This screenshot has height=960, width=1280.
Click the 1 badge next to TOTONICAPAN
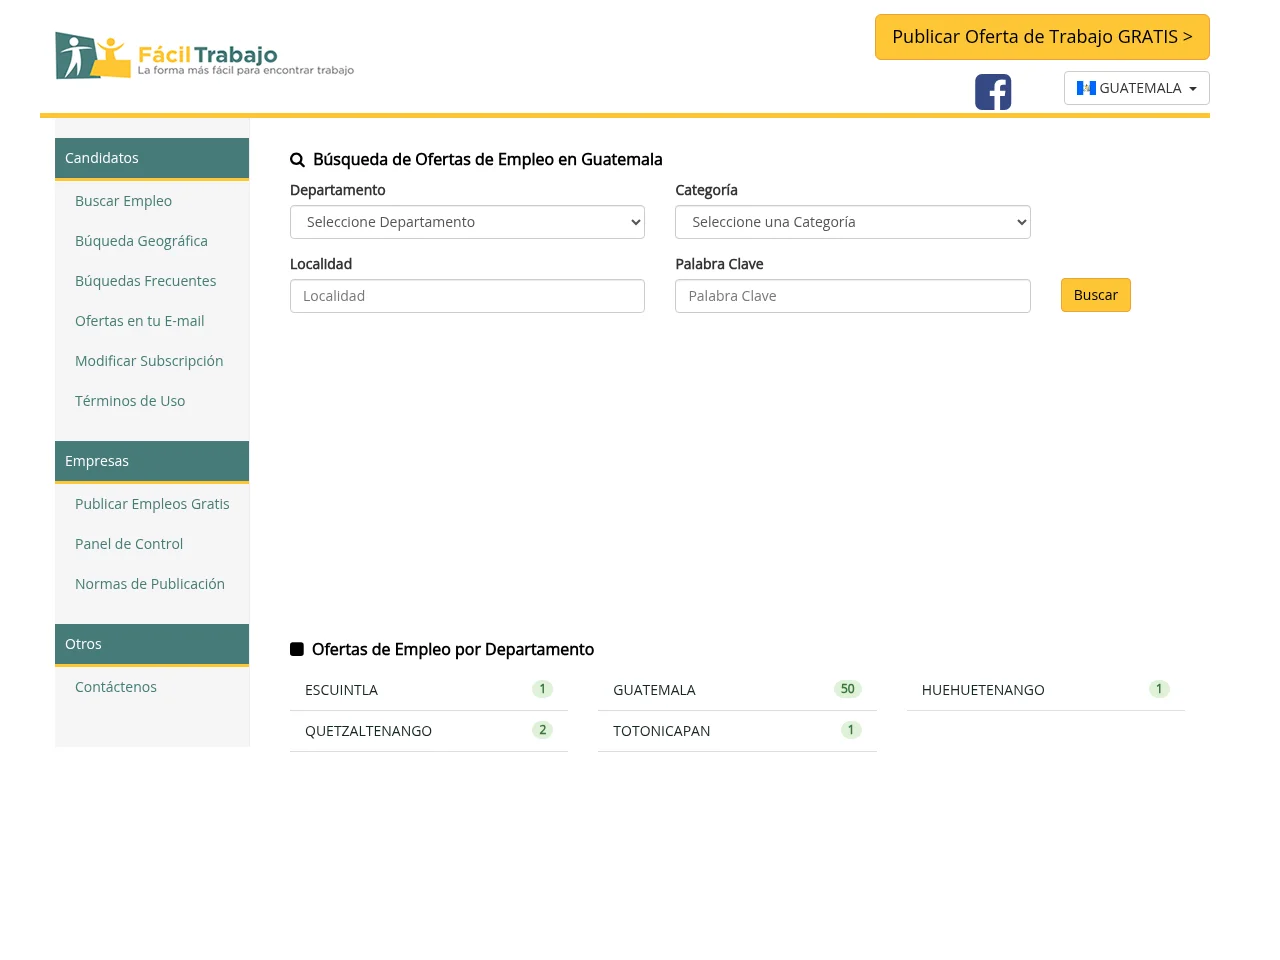[x=851, y=730]
